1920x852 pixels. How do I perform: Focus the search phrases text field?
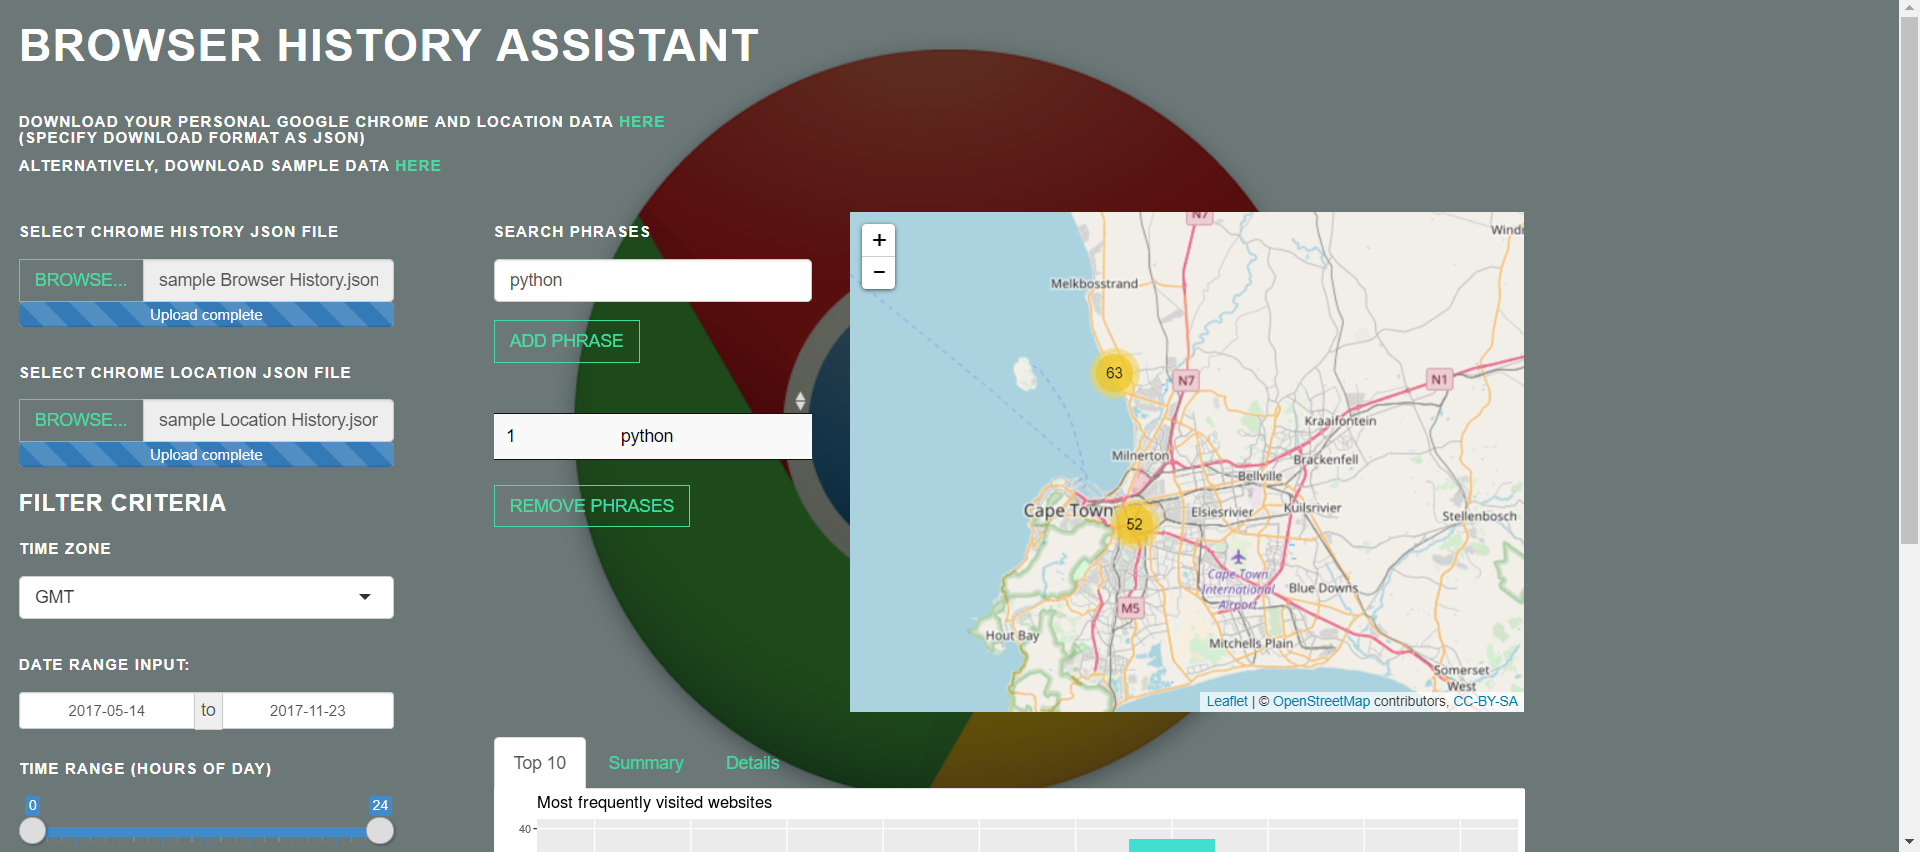[652, 280]
